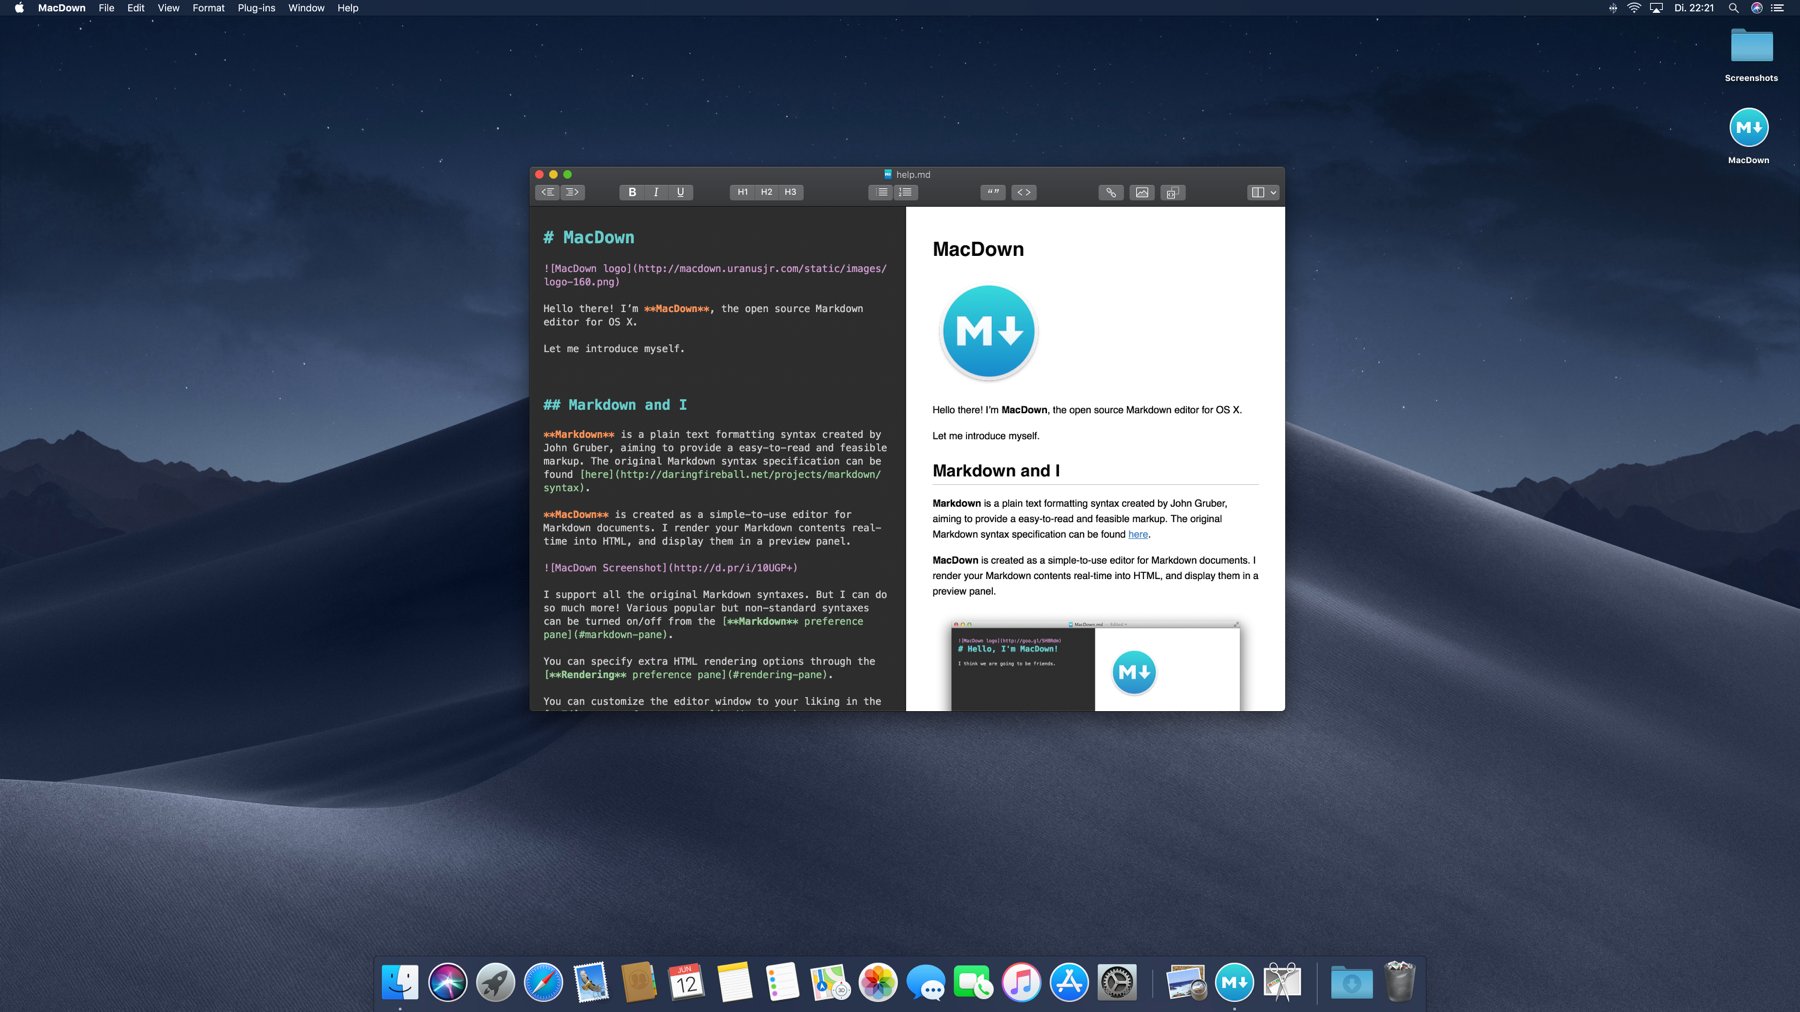Image resolution: width=1800 pixels, height=1012 pixels.
Task: Insert inline code with the angle-brackets button
Action: [x=1024, y=192]
